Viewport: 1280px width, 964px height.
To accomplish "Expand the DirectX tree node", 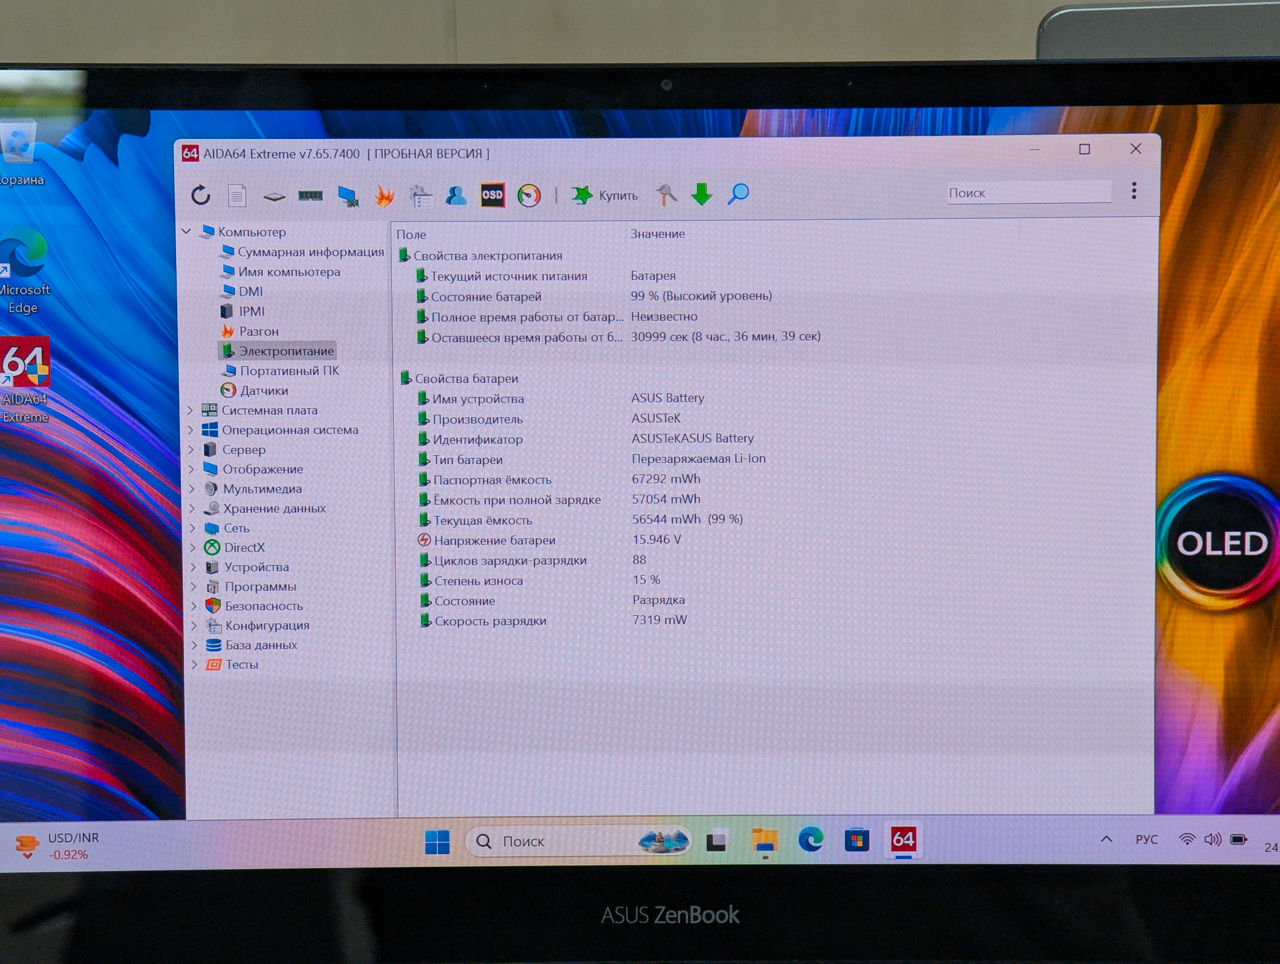I will pos(193,548).
